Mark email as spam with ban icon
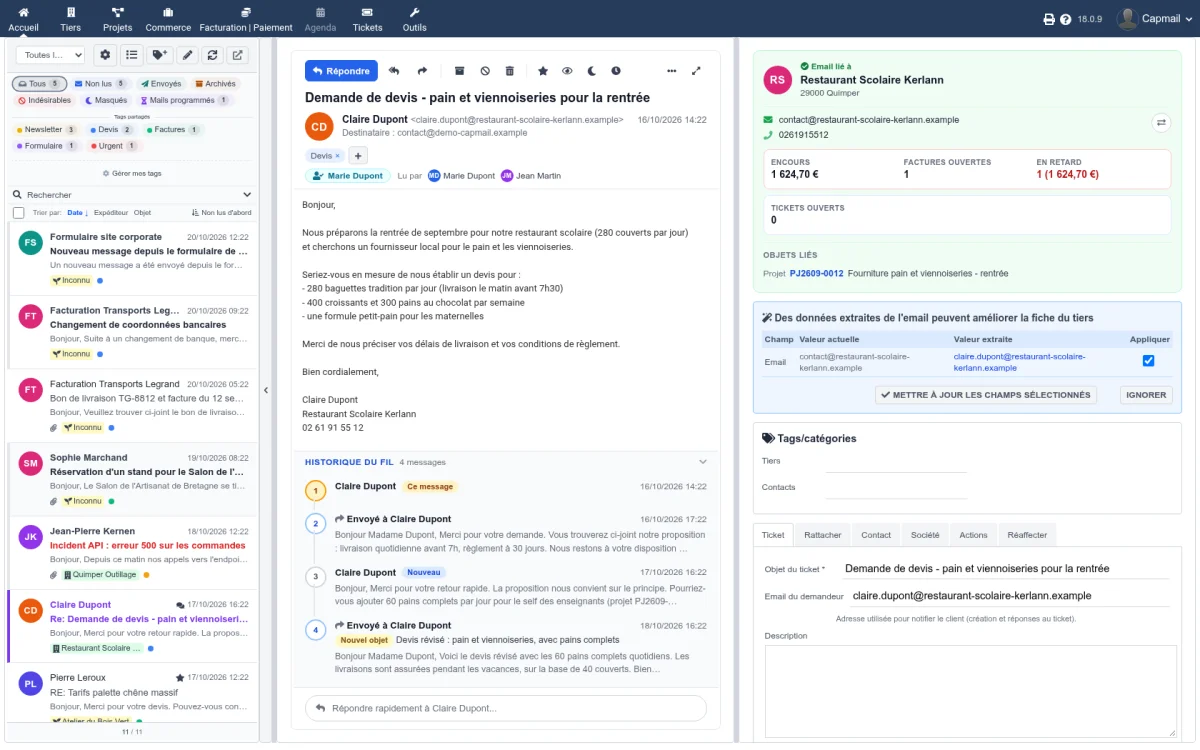 pos(485,71)
